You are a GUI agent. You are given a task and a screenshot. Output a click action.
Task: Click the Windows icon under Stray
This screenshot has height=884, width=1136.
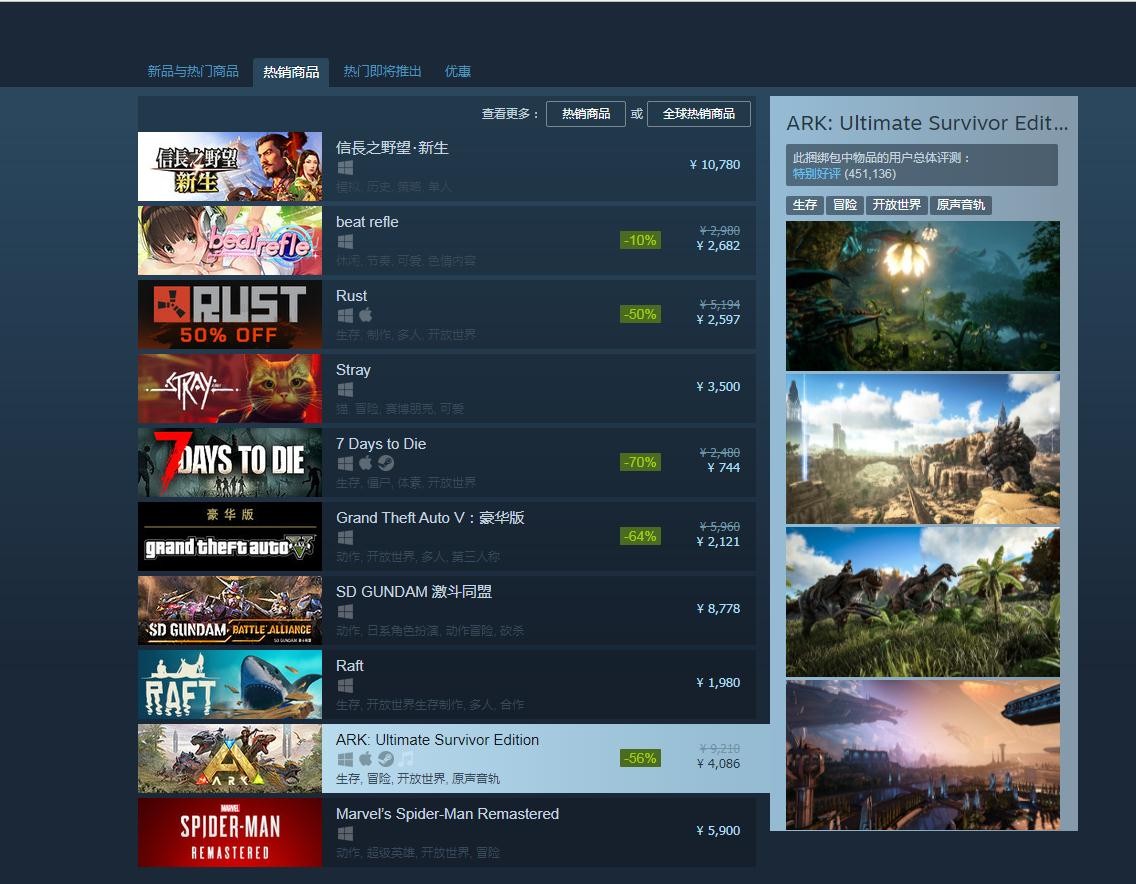[x=345, y=389]
